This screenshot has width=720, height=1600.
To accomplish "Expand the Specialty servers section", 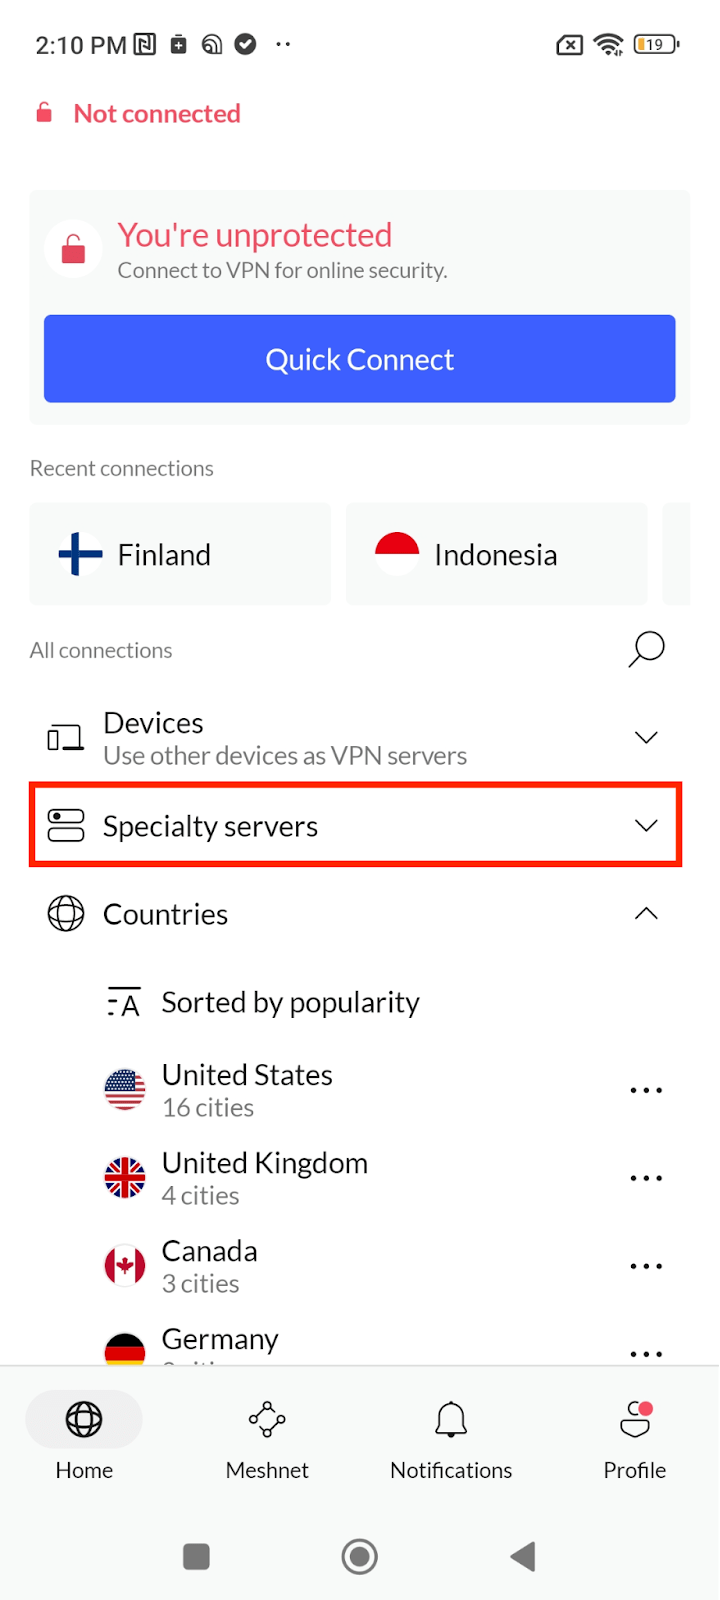I will (645, 824).
